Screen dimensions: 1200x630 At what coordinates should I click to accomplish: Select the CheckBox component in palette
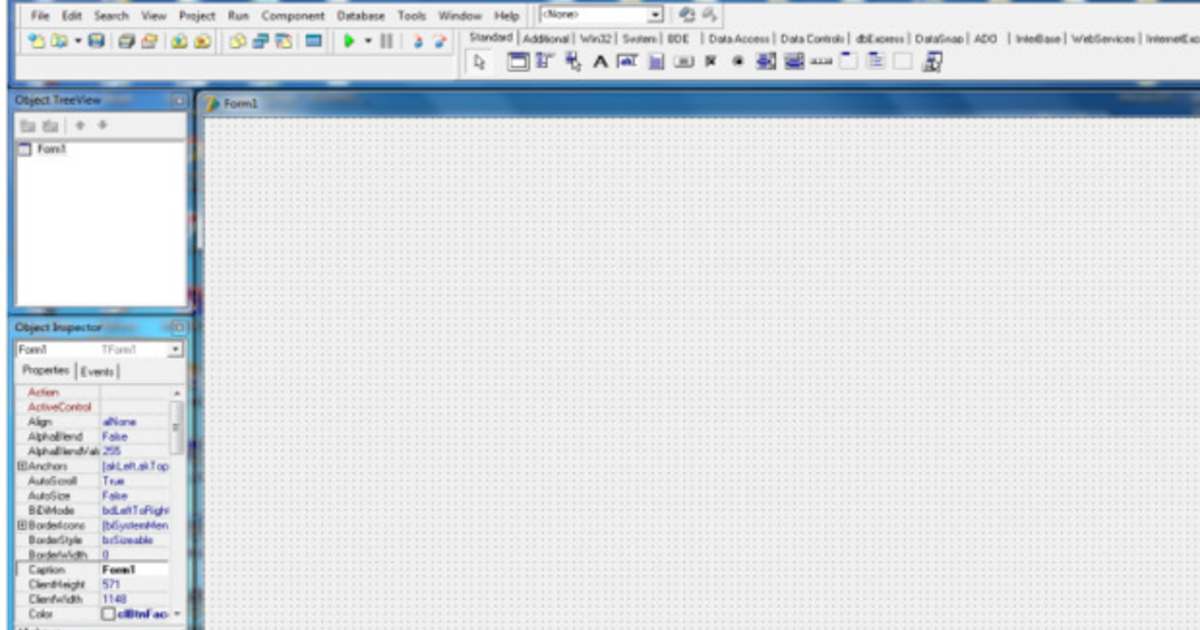pos(712,62)
